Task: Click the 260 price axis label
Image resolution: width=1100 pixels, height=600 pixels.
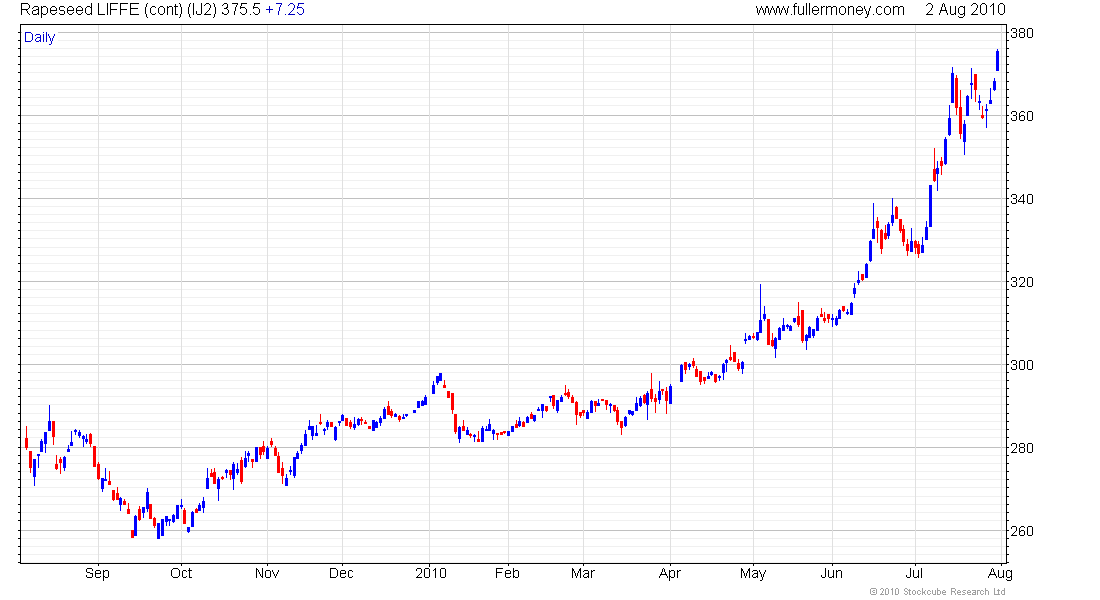Action: point(1021,531)
